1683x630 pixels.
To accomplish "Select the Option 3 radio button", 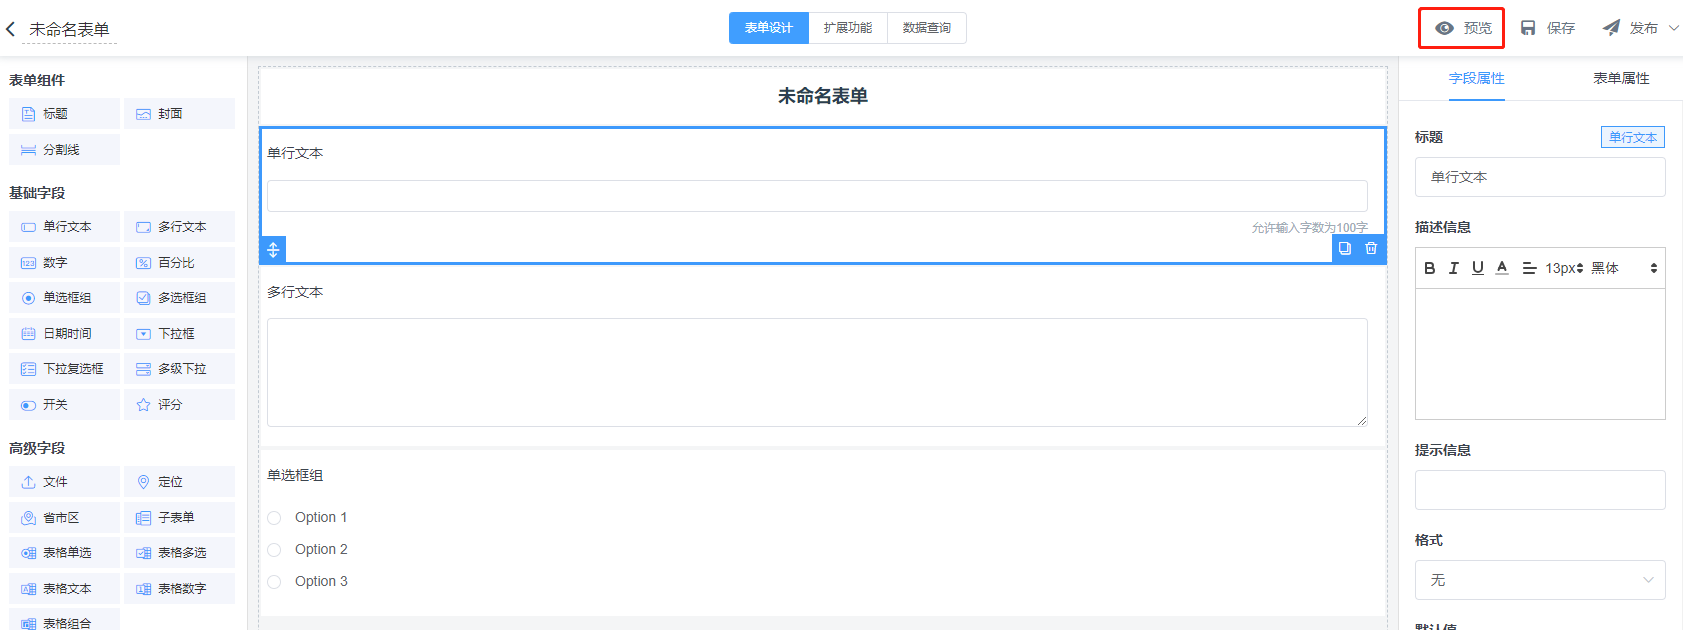I will tap(275, 581).
